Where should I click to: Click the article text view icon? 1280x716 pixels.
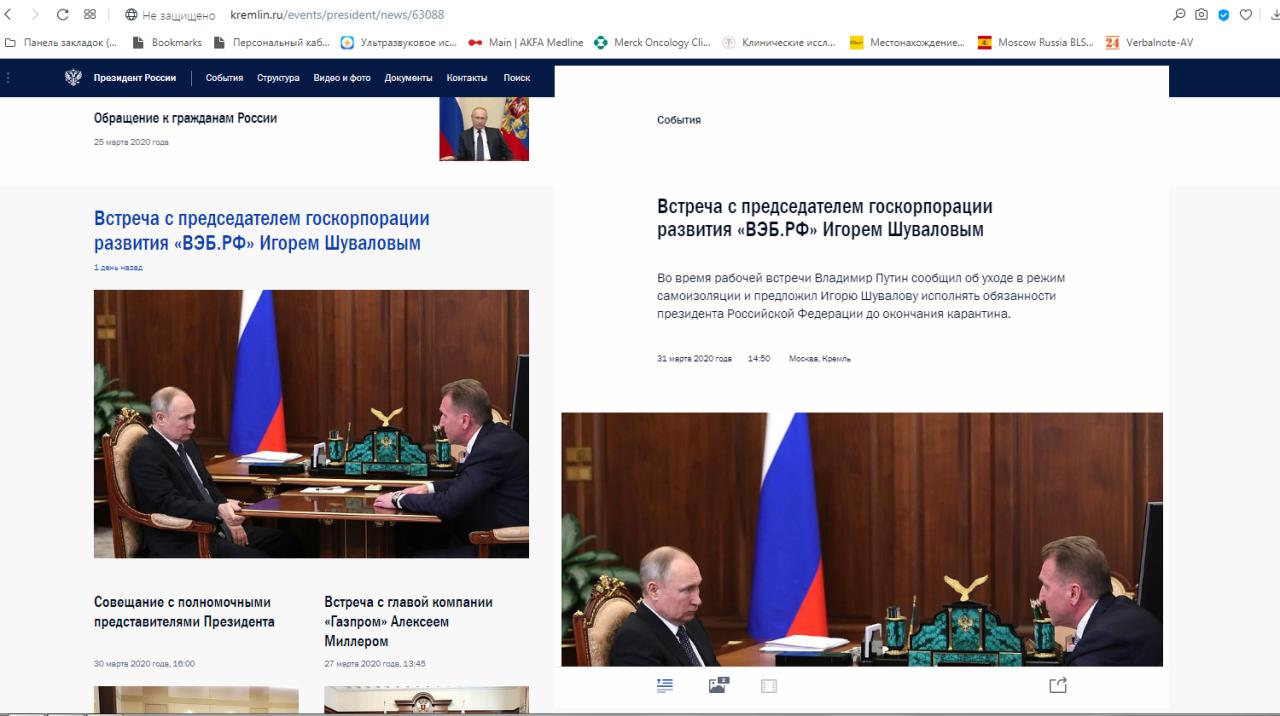[665, 685]
